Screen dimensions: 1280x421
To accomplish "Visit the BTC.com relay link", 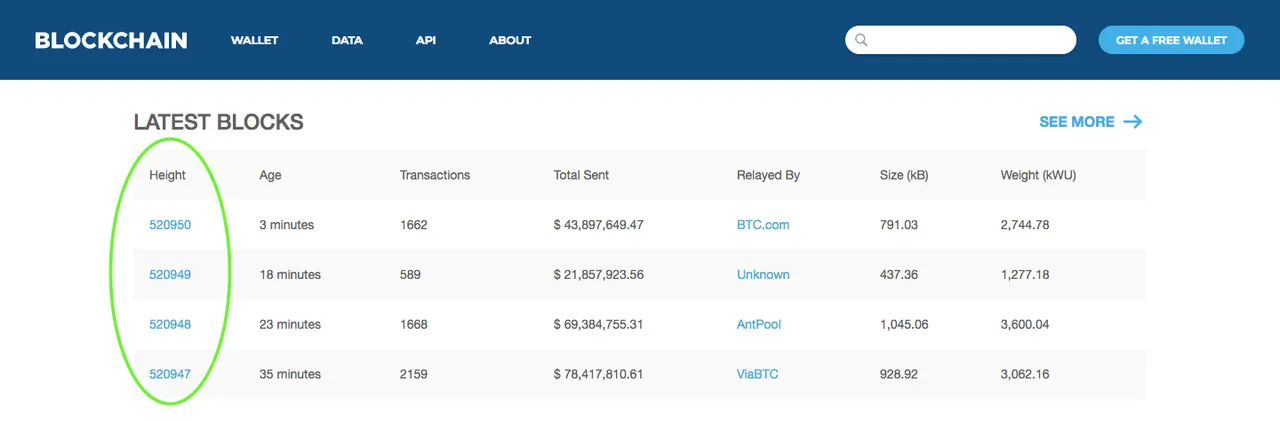I will click(x=763, y=225).
